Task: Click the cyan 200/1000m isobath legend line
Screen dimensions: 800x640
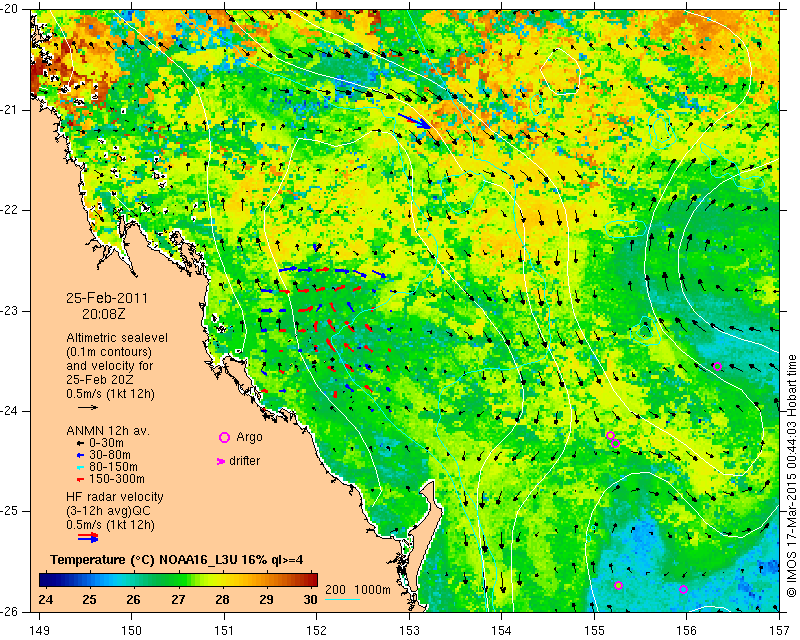Action: (x=342, y=599)
